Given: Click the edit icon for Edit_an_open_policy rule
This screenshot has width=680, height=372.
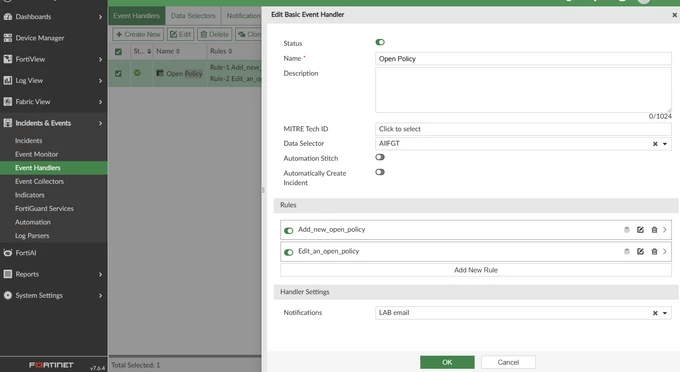Looking at the screenshot, I should (640, 251).
